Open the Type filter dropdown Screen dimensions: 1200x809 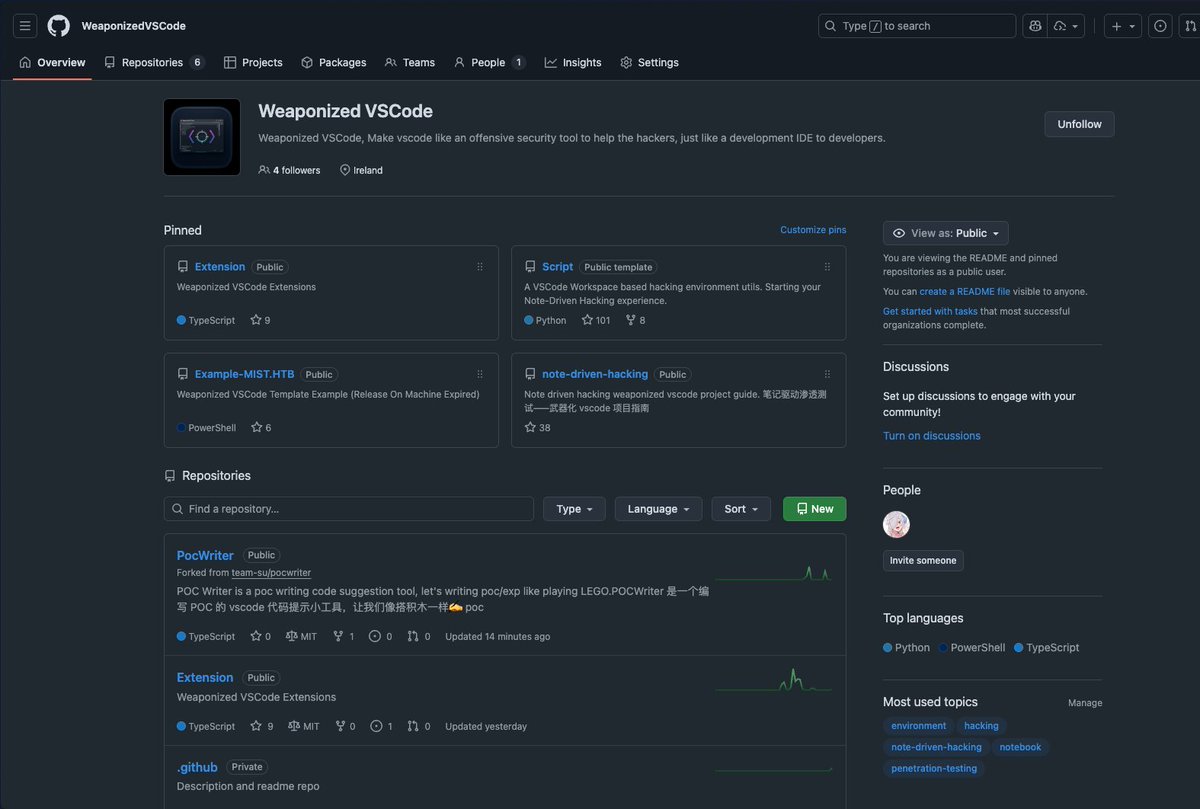[574, 509]
